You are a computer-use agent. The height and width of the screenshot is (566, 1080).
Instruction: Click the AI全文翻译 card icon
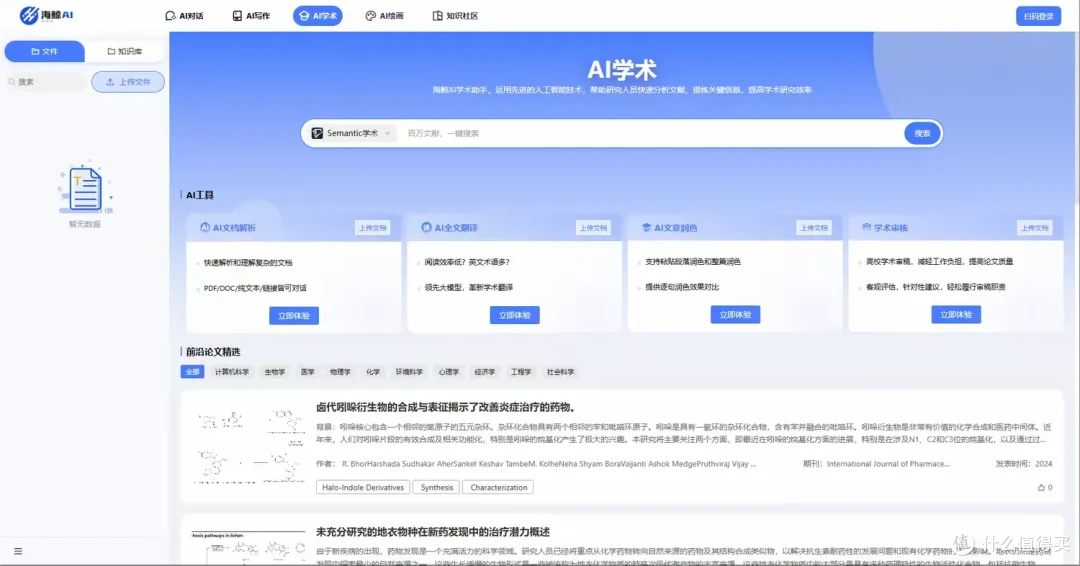(x=426, y=227)
